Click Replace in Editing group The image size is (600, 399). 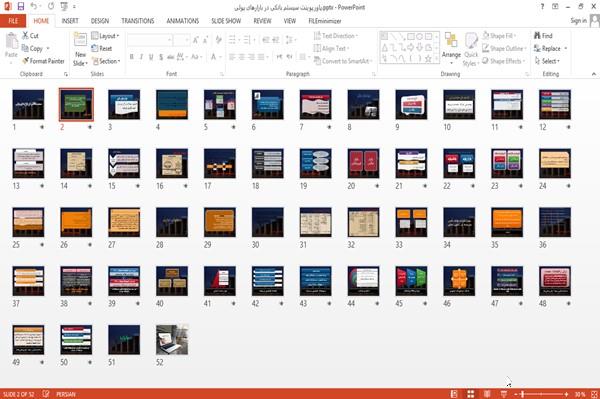pos(548,48)
